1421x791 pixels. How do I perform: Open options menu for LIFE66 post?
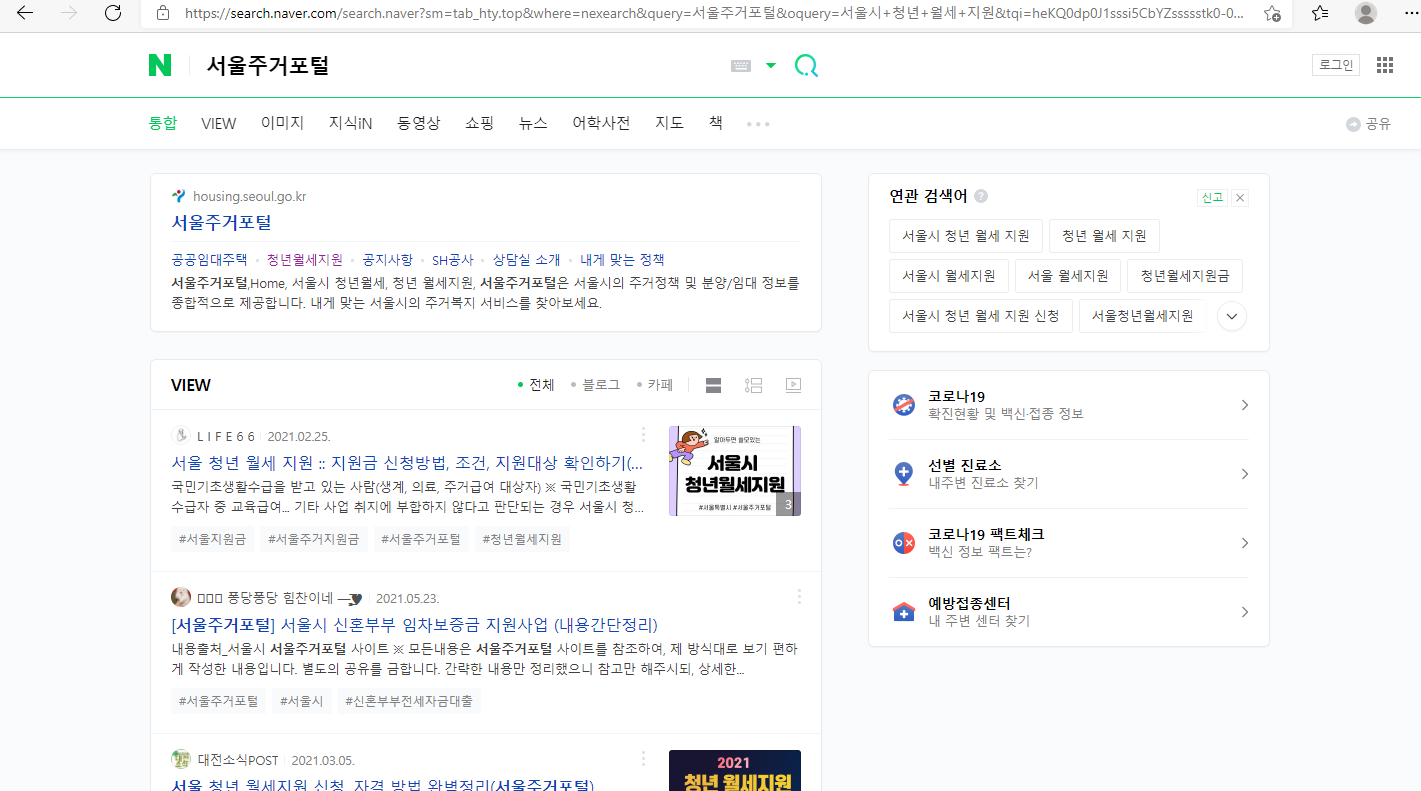click(x=643, y=435)
